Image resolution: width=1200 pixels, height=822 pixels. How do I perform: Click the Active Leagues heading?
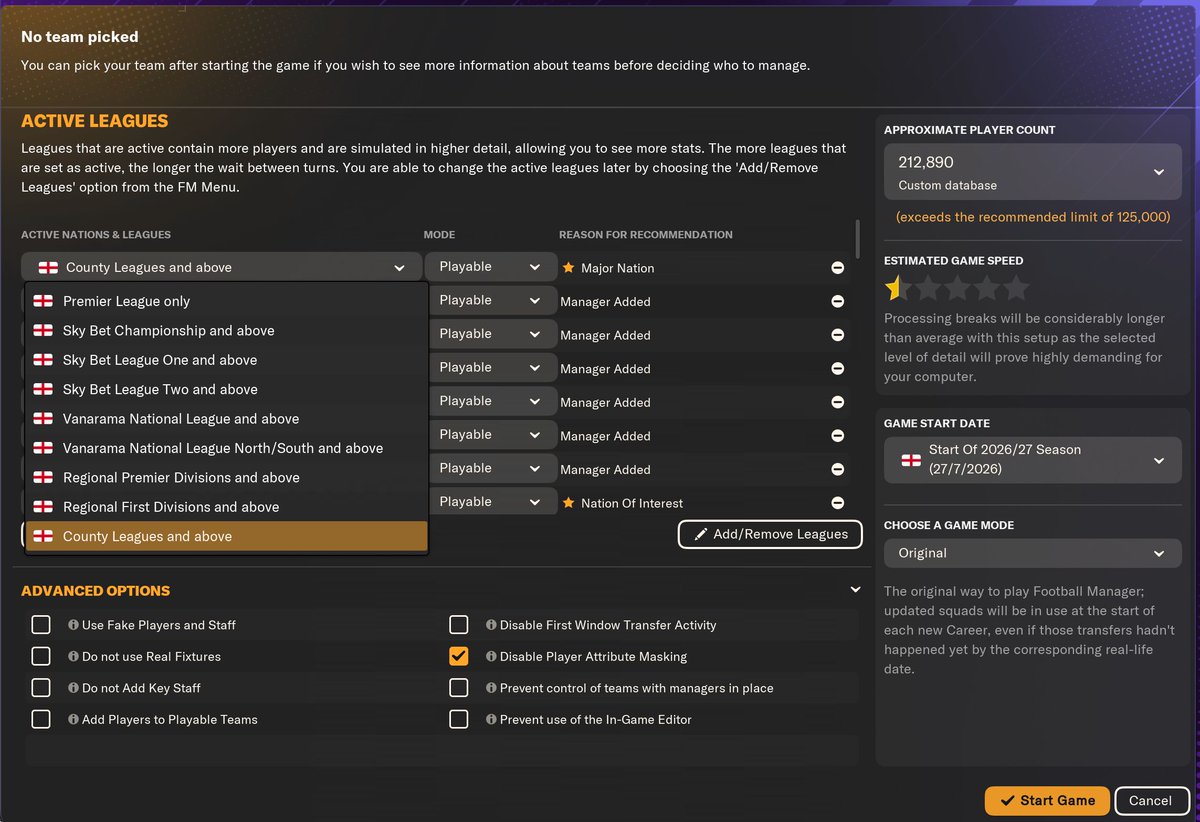pos(95,121)
